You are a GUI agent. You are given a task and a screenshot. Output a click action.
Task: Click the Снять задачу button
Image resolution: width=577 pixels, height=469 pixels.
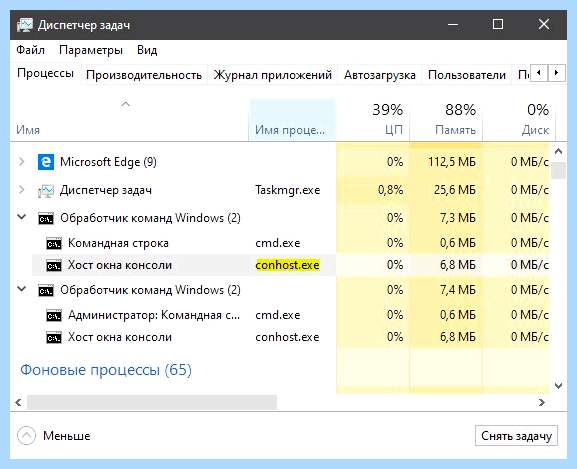tap(516, 436)
